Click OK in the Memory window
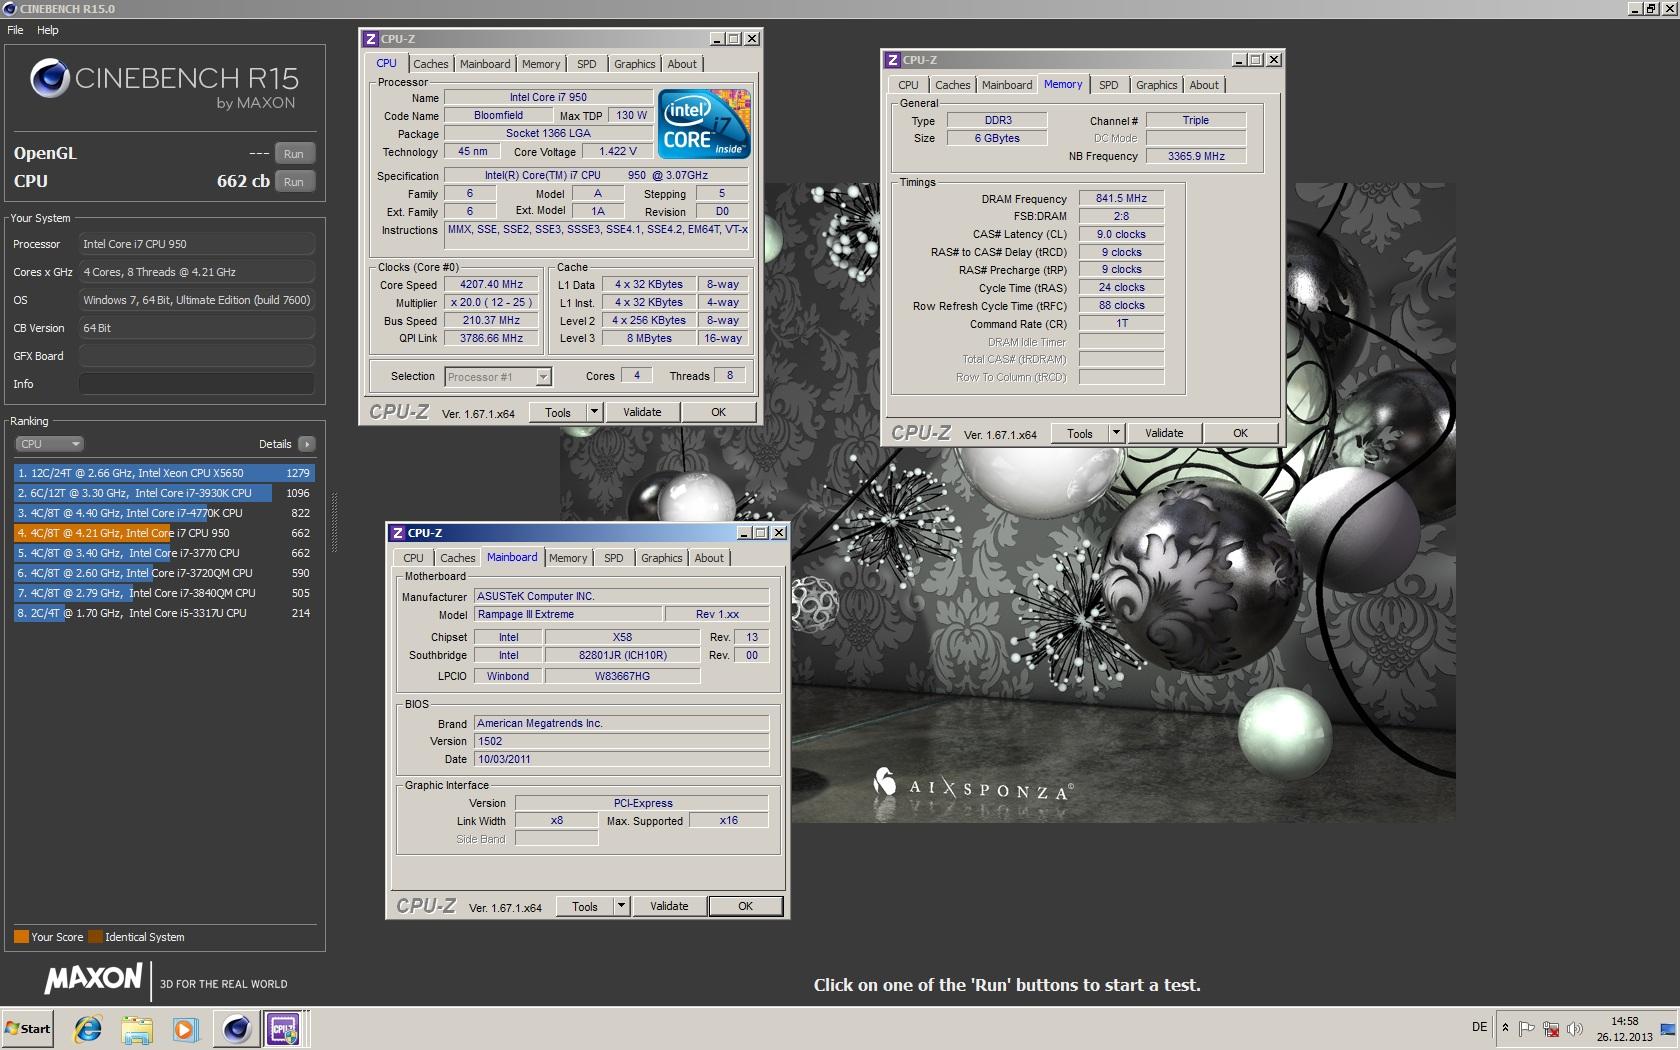1680x1050 pixels. (x=1240, y=433)
